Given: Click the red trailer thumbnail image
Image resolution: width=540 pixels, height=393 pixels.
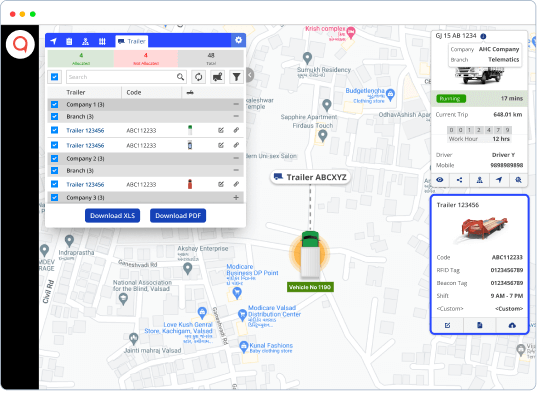Looking at the screenshot, I should click(484, 228).
